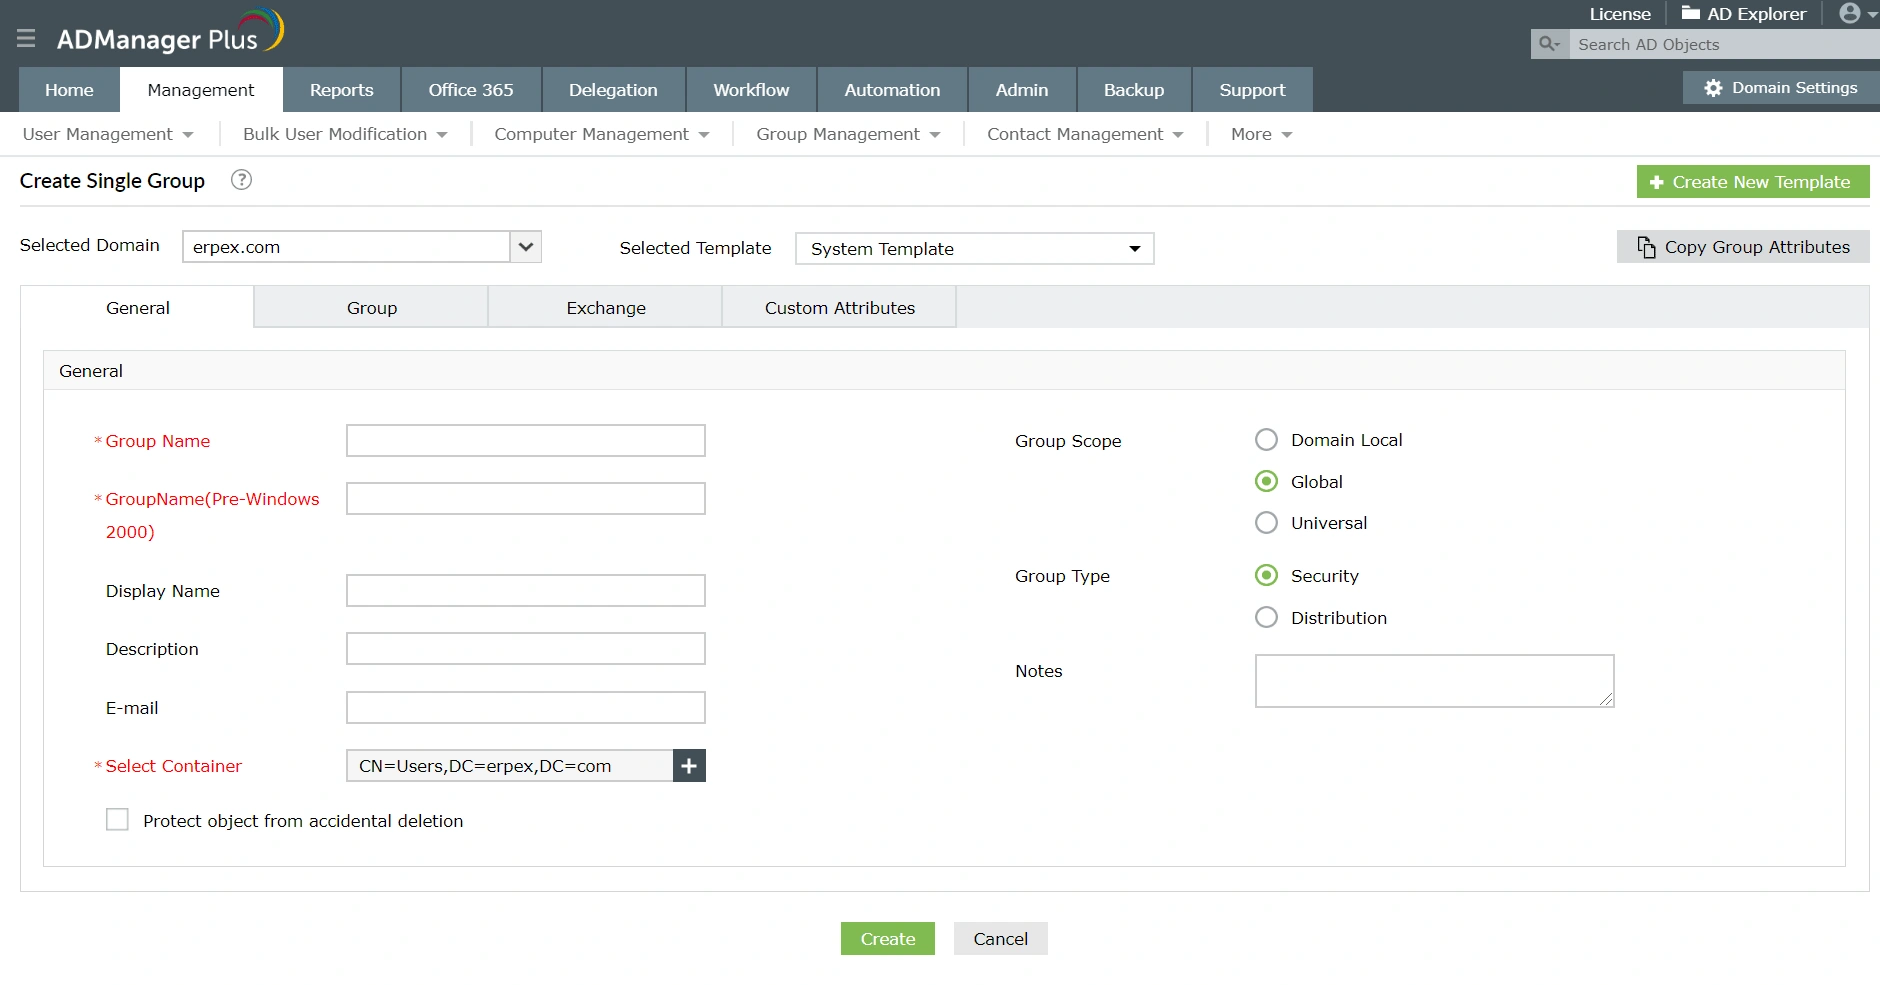1880x986 pixels.
Task: Expand Group Management menu
Action: pos(848,134)
